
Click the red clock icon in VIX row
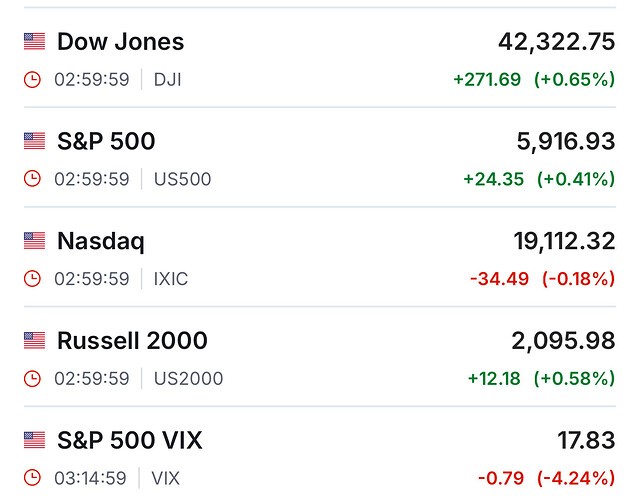33,478
